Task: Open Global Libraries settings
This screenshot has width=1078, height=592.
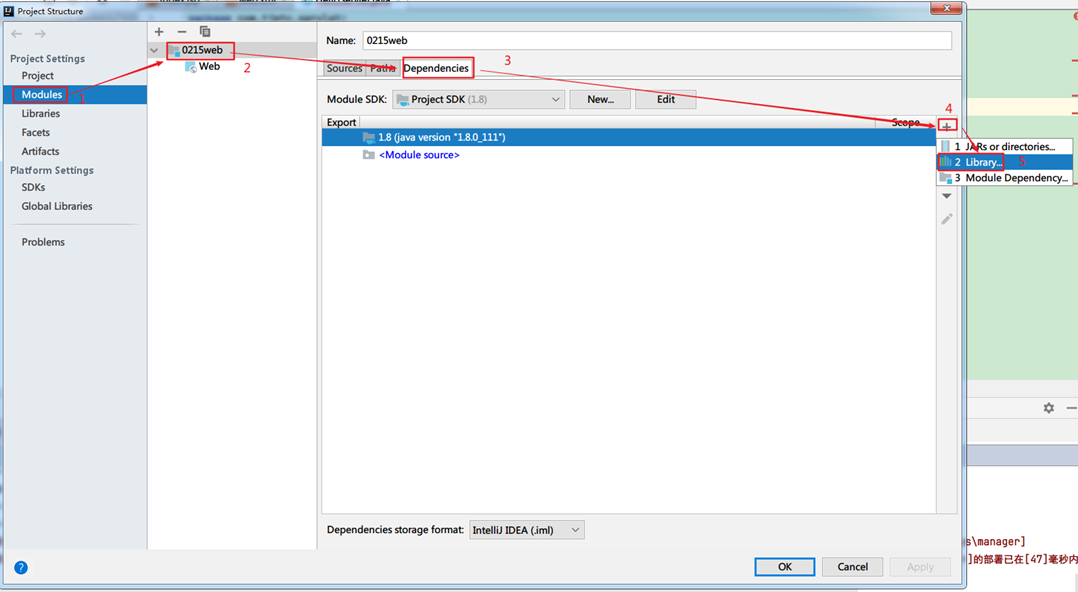Action: click(57, 206)
